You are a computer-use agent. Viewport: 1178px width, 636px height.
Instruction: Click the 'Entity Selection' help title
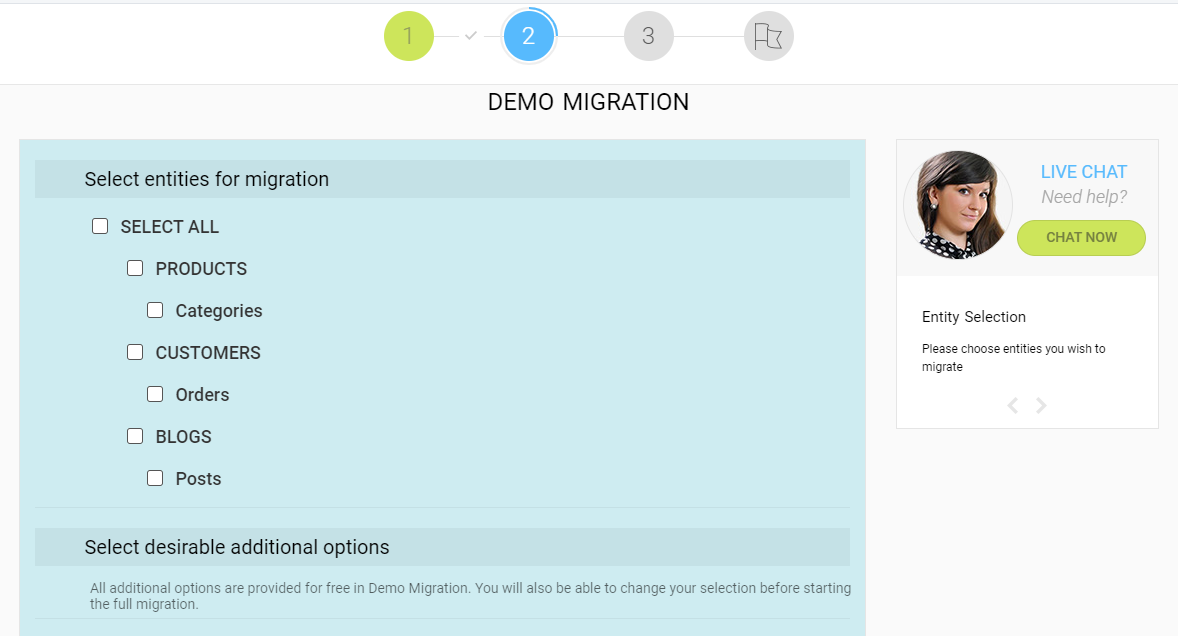click(x=974, y=317)
